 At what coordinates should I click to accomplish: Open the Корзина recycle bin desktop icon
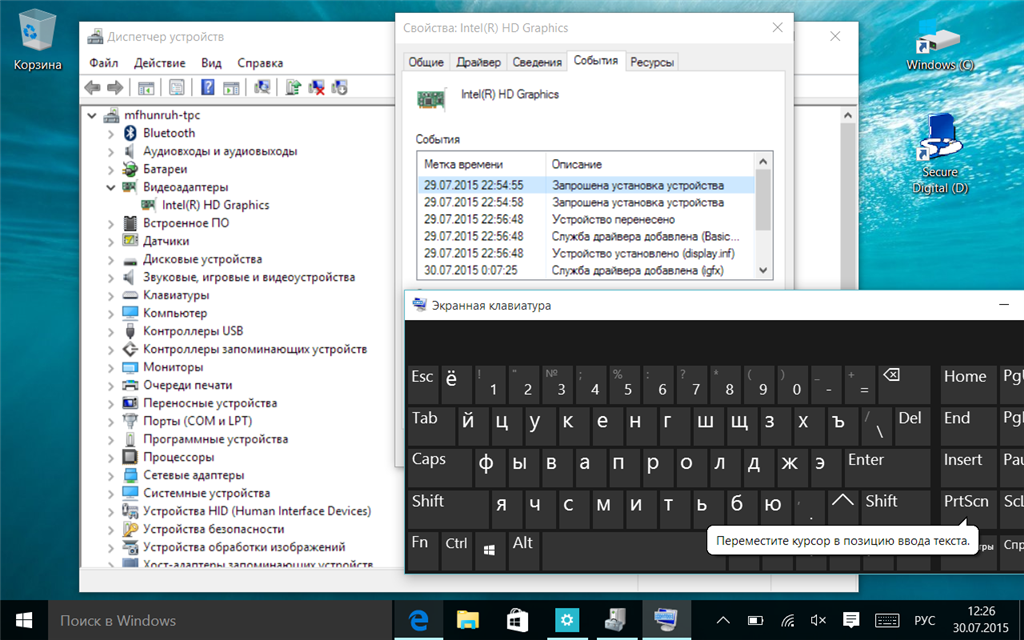[x=37, y=40]
